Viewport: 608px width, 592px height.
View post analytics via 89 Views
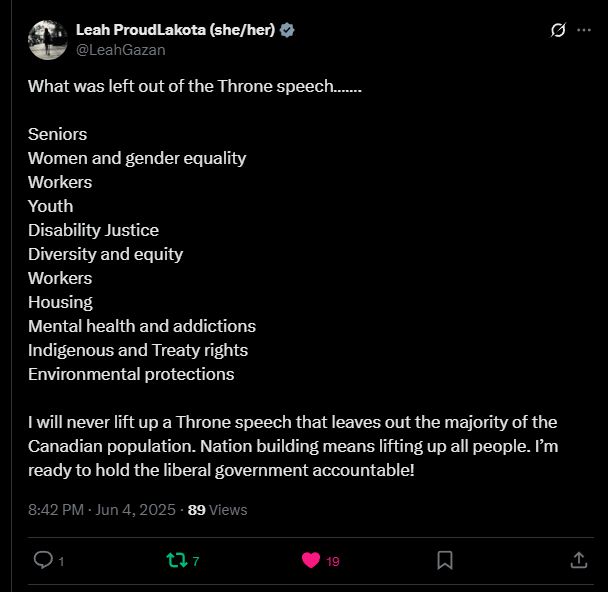(x=217, y=509)
